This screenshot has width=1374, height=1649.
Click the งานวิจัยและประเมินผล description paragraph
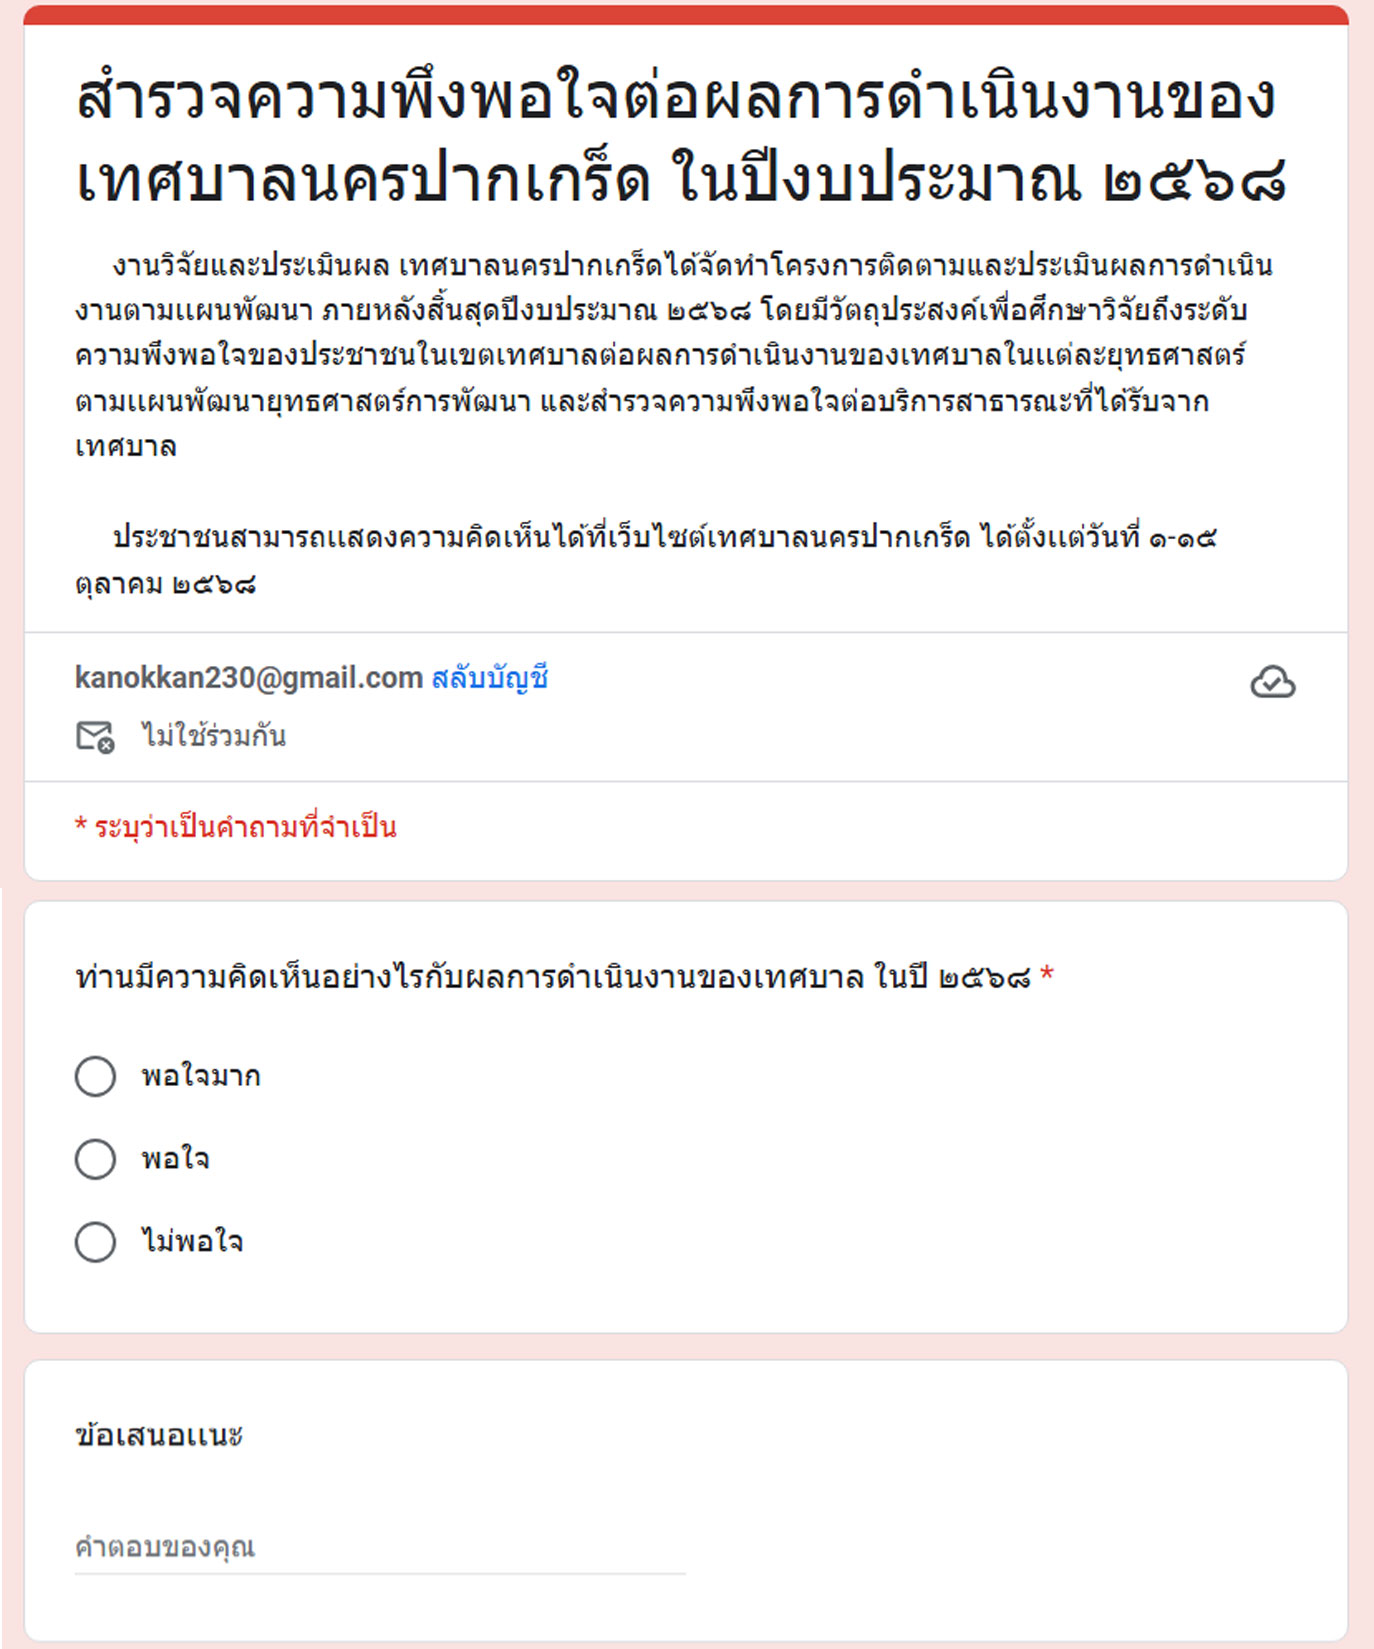pyautogui.click(x=660, y=355)
